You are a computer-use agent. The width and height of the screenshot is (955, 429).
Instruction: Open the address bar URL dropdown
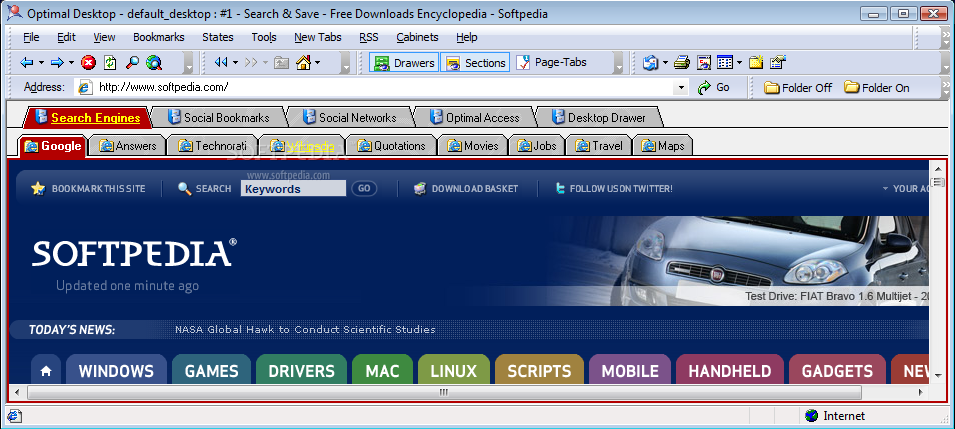[682, 87]
